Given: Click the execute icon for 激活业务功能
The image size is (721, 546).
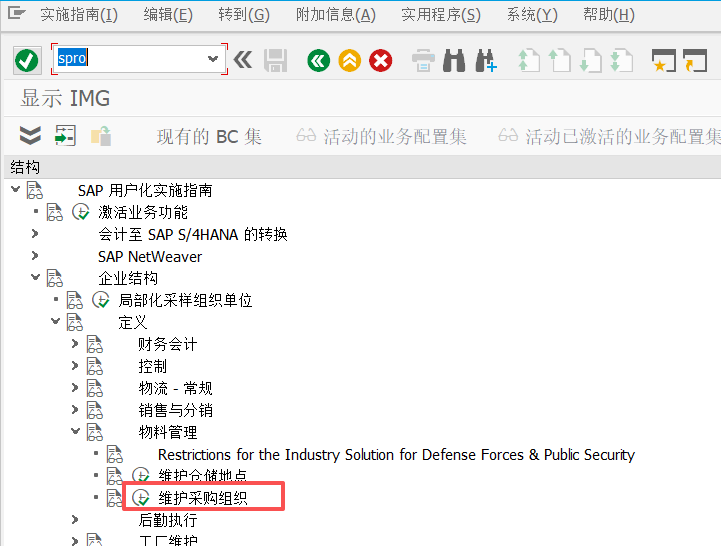Looking at the screenshot, I should (81, 212).
